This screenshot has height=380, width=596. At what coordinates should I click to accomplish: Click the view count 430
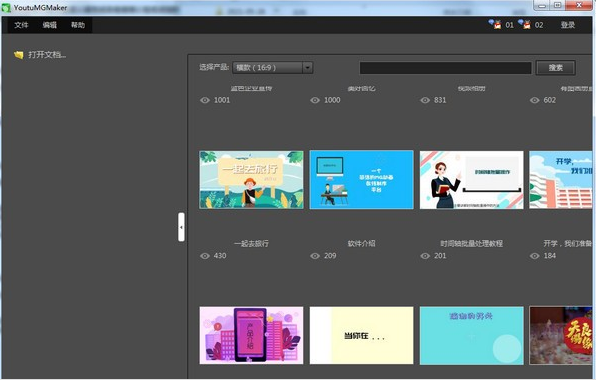220,256
